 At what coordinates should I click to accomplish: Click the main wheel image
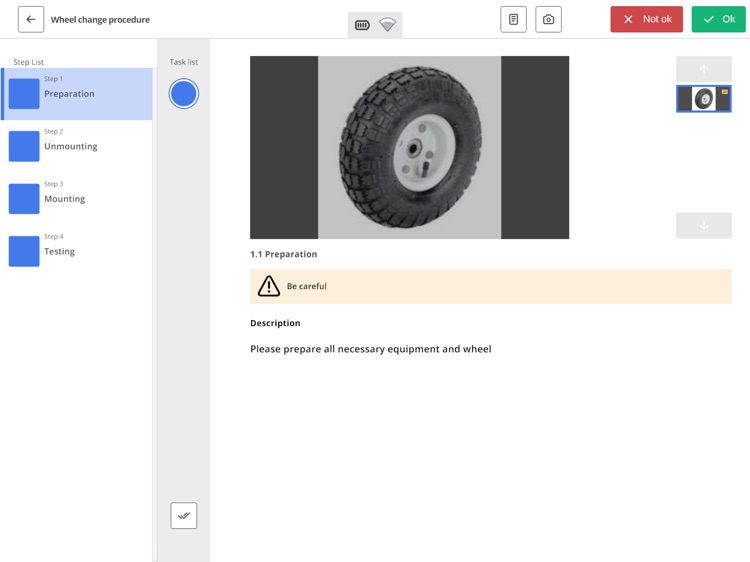pyautogui.click(x=409, y=147)
